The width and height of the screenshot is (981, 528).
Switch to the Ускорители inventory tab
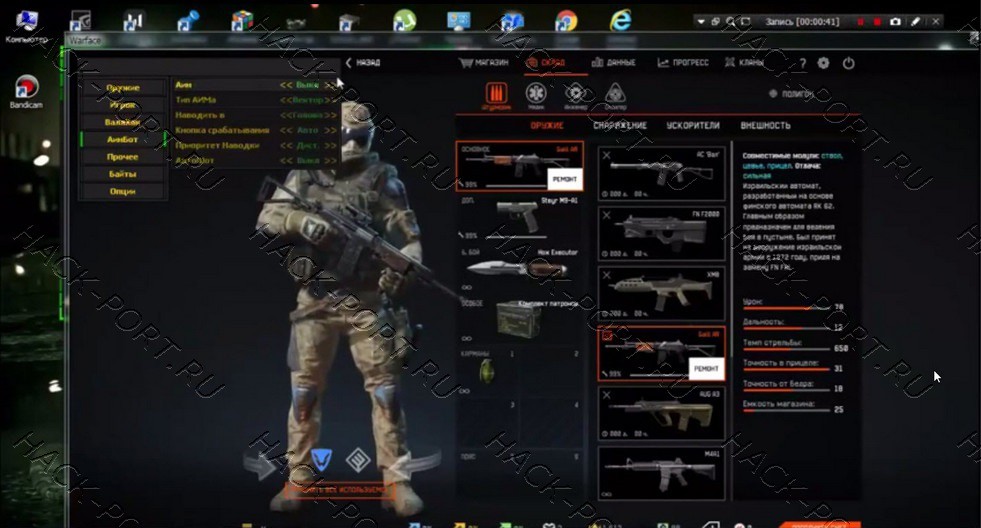pos(693,125)
